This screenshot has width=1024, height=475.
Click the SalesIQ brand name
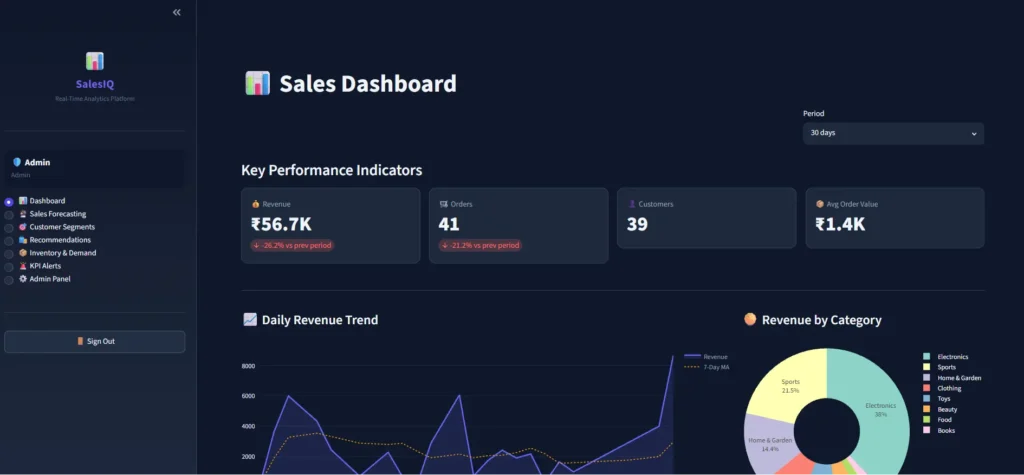(95, 84)
